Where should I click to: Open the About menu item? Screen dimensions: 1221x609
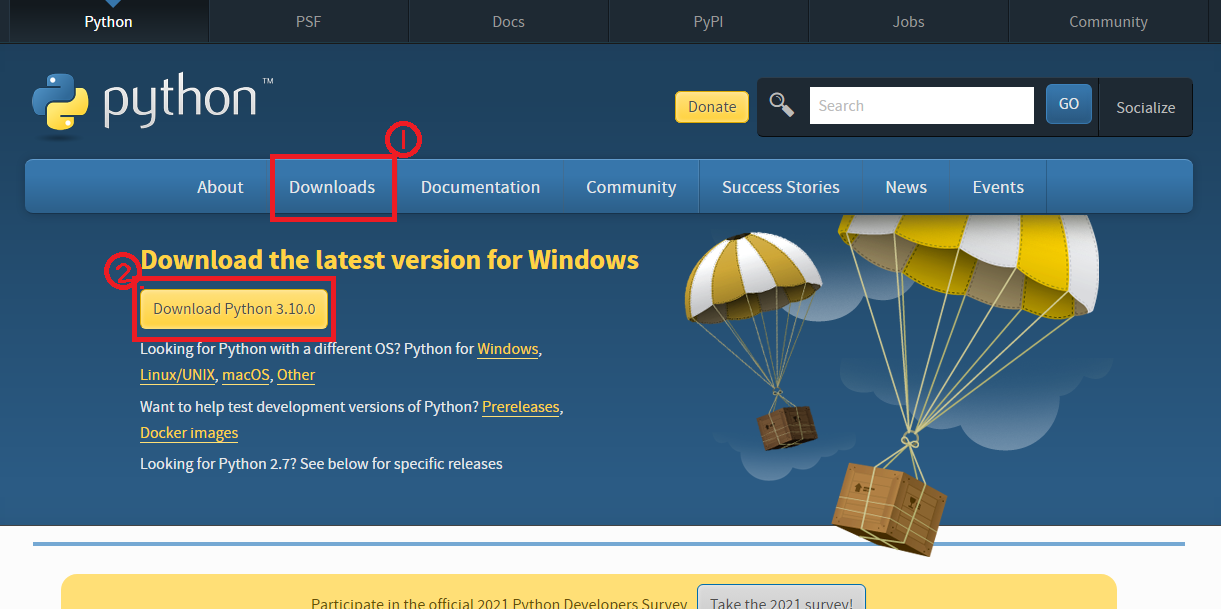220,187
